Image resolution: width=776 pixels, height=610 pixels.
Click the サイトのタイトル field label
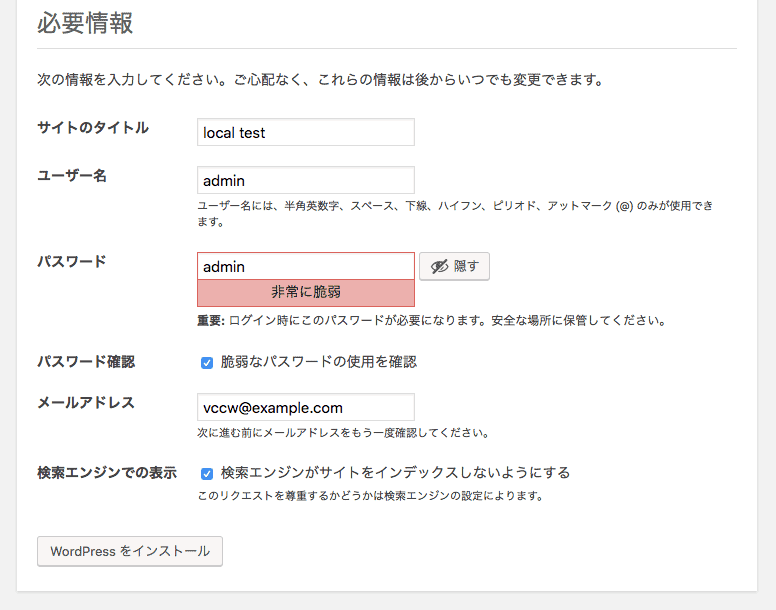(x=93, y=128)
